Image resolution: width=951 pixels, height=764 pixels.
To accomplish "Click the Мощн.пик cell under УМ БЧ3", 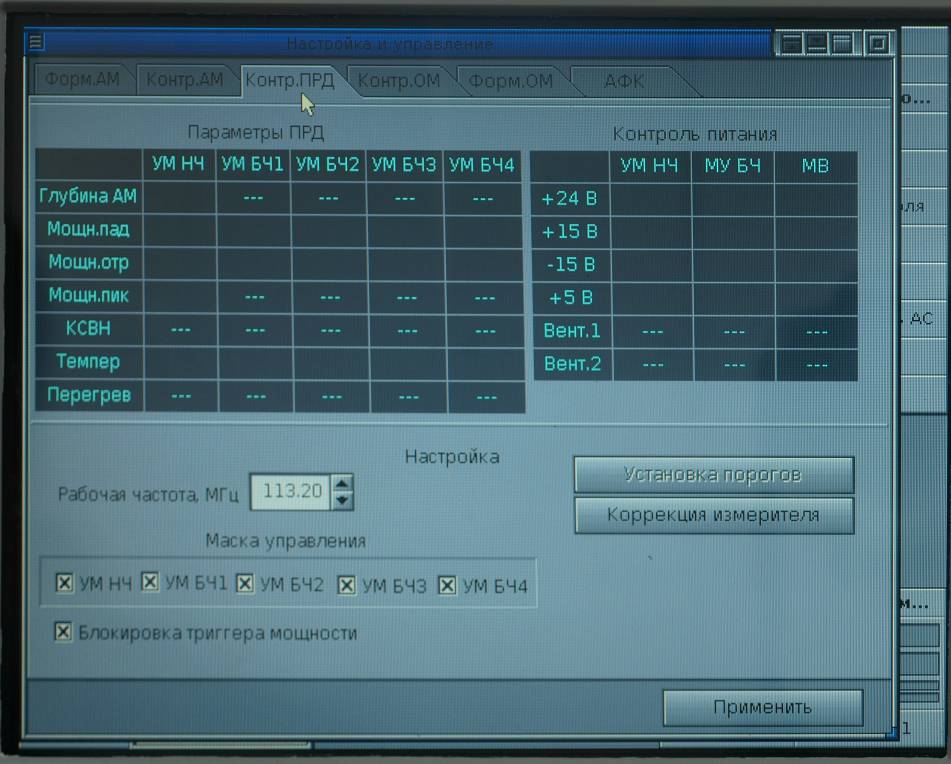I will point(406,297).
